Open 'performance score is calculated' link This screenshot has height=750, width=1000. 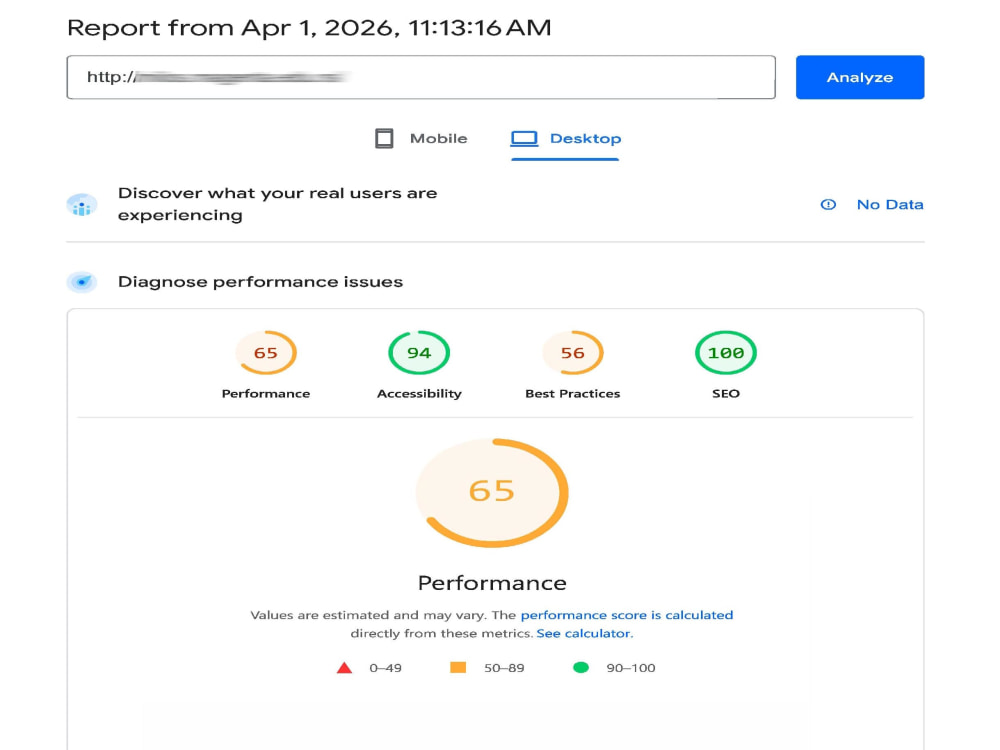[627, 615]
